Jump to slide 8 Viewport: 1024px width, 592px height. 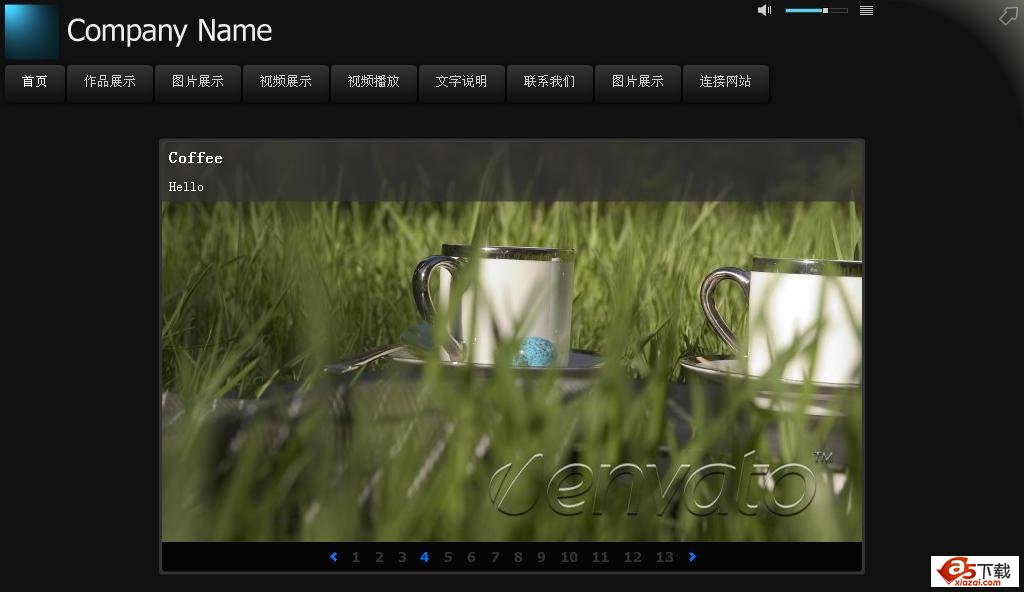(x=518, y=557)
